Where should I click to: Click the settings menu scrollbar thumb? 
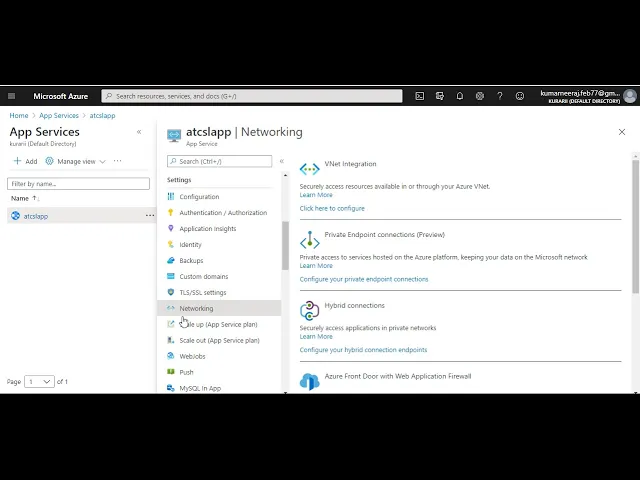[x=285, y=246]
